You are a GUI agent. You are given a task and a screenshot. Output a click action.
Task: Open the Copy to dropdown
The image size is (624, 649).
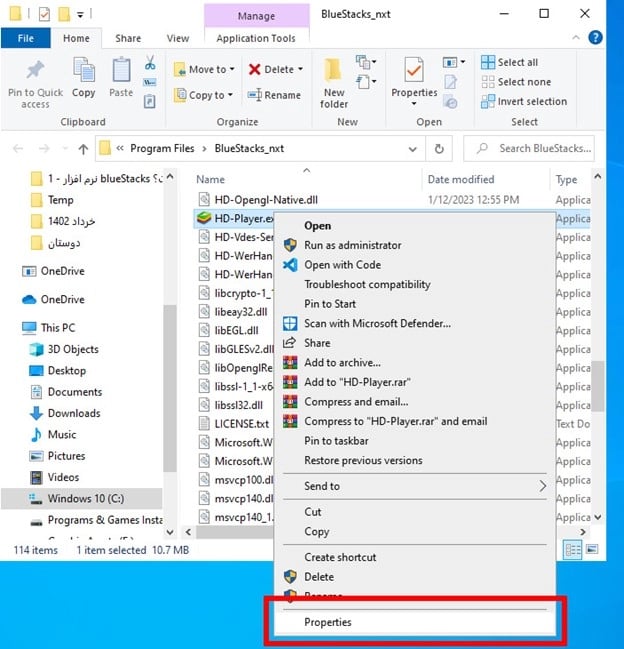[203, 95]
